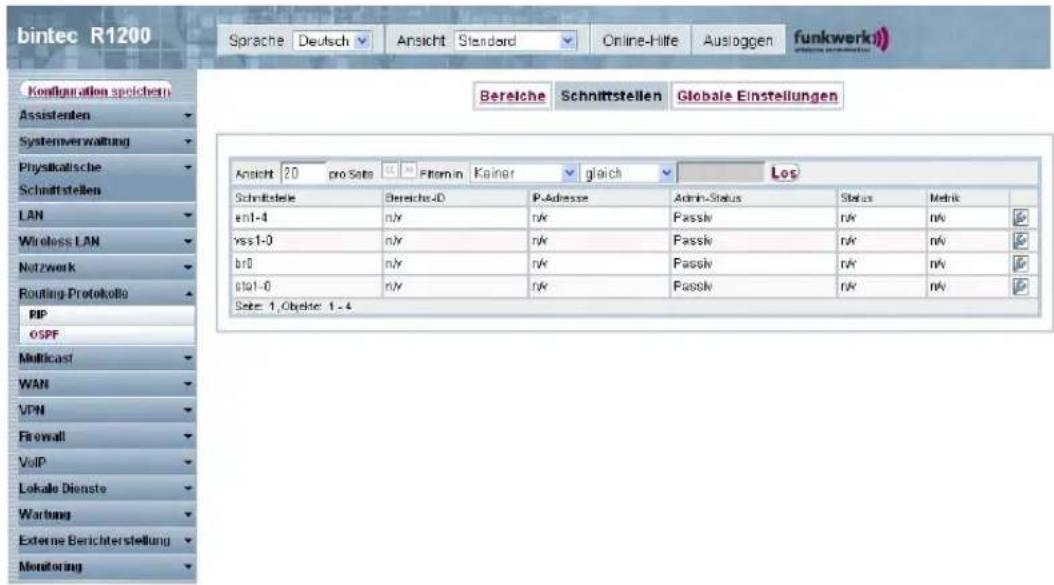The height and width of the screenshot is (585, 1054).
Task: Click the Bereichs-ID column header
Action: pyautogui.click(x=415, y=198)
